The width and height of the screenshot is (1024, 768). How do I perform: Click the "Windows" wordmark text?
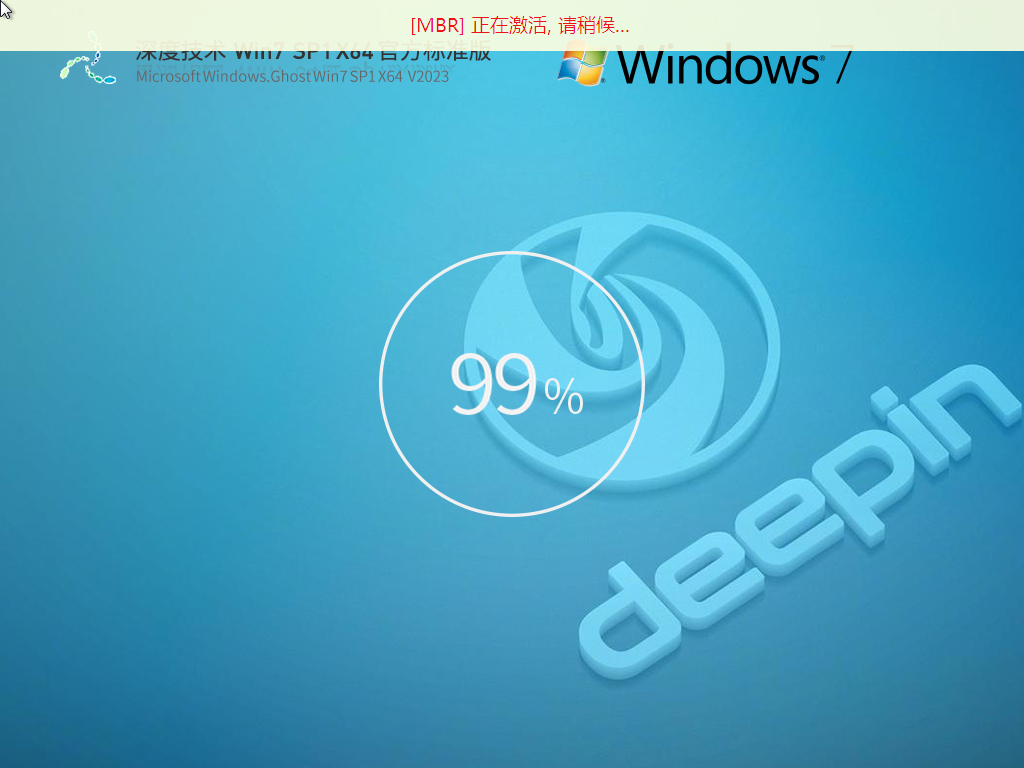click(x=718, y=67)
